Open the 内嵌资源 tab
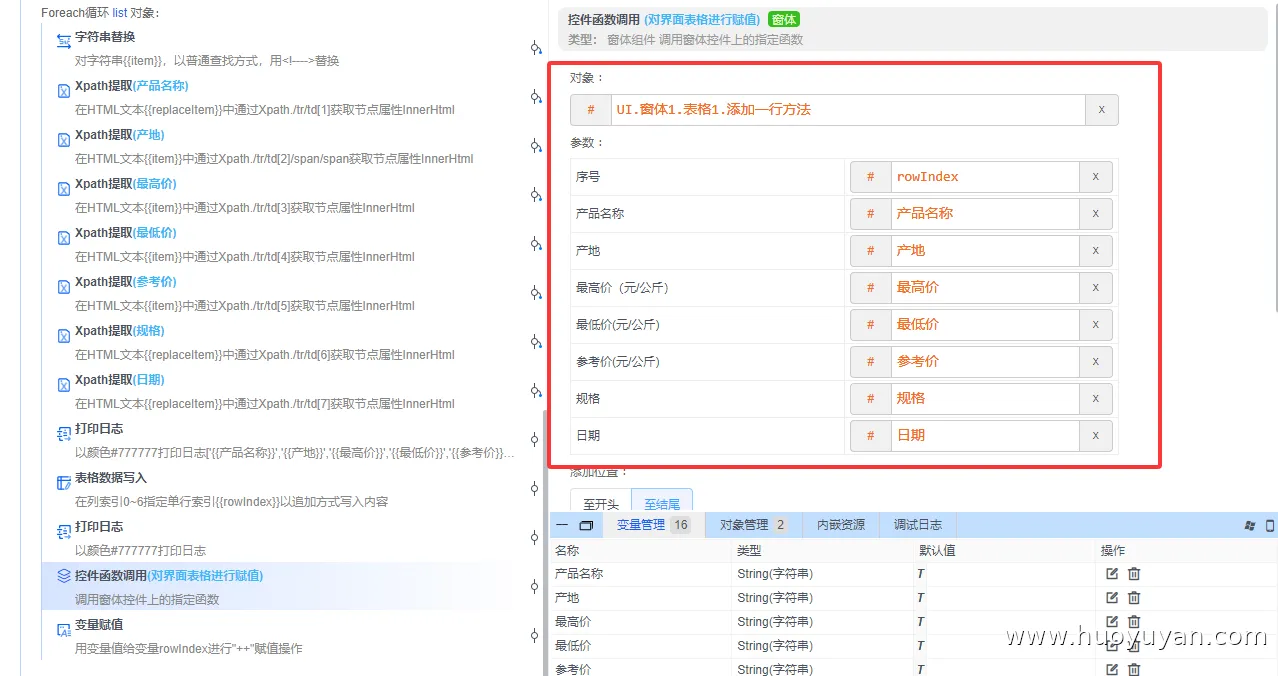 841,525
